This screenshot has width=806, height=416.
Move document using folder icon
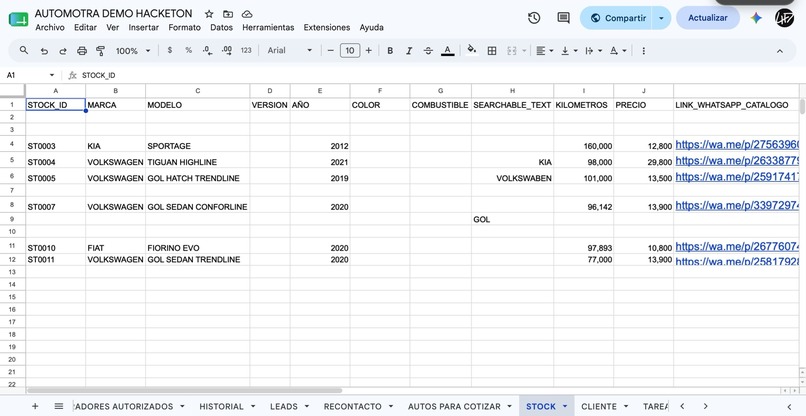(228, 14)
